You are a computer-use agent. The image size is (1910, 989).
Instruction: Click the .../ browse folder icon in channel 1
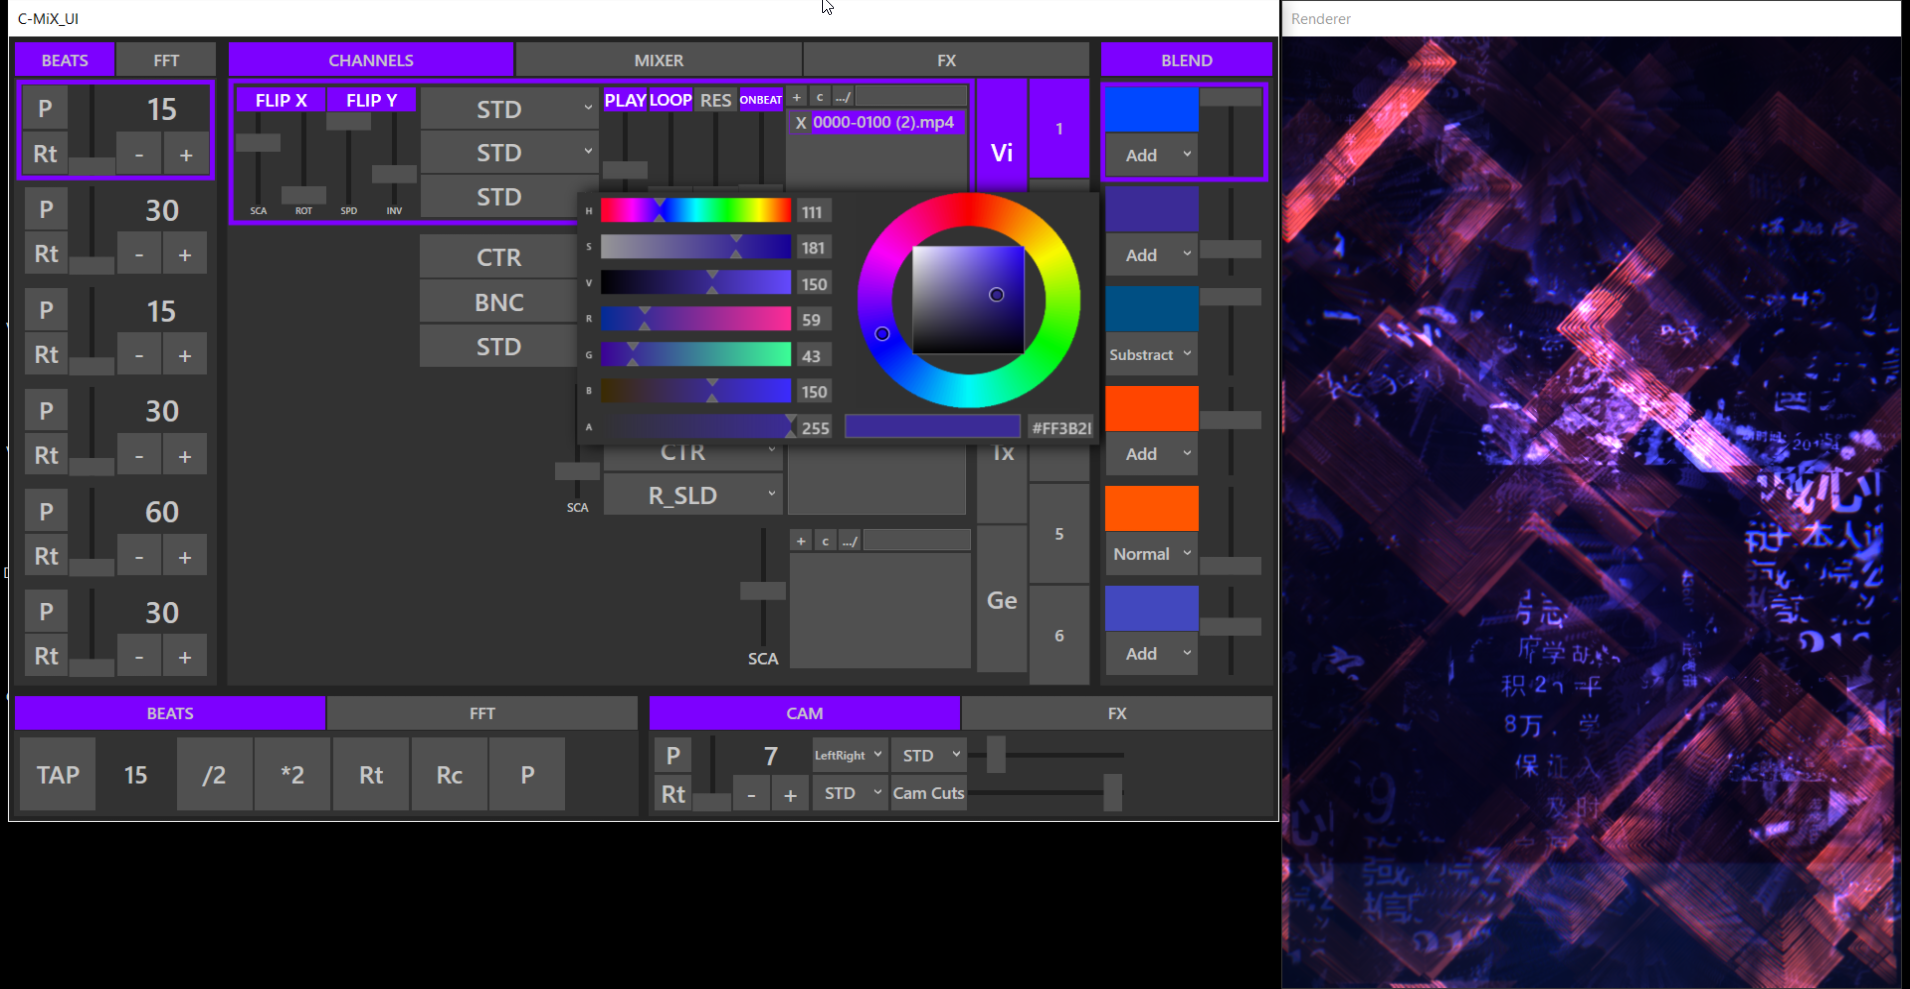click(843, 97)
